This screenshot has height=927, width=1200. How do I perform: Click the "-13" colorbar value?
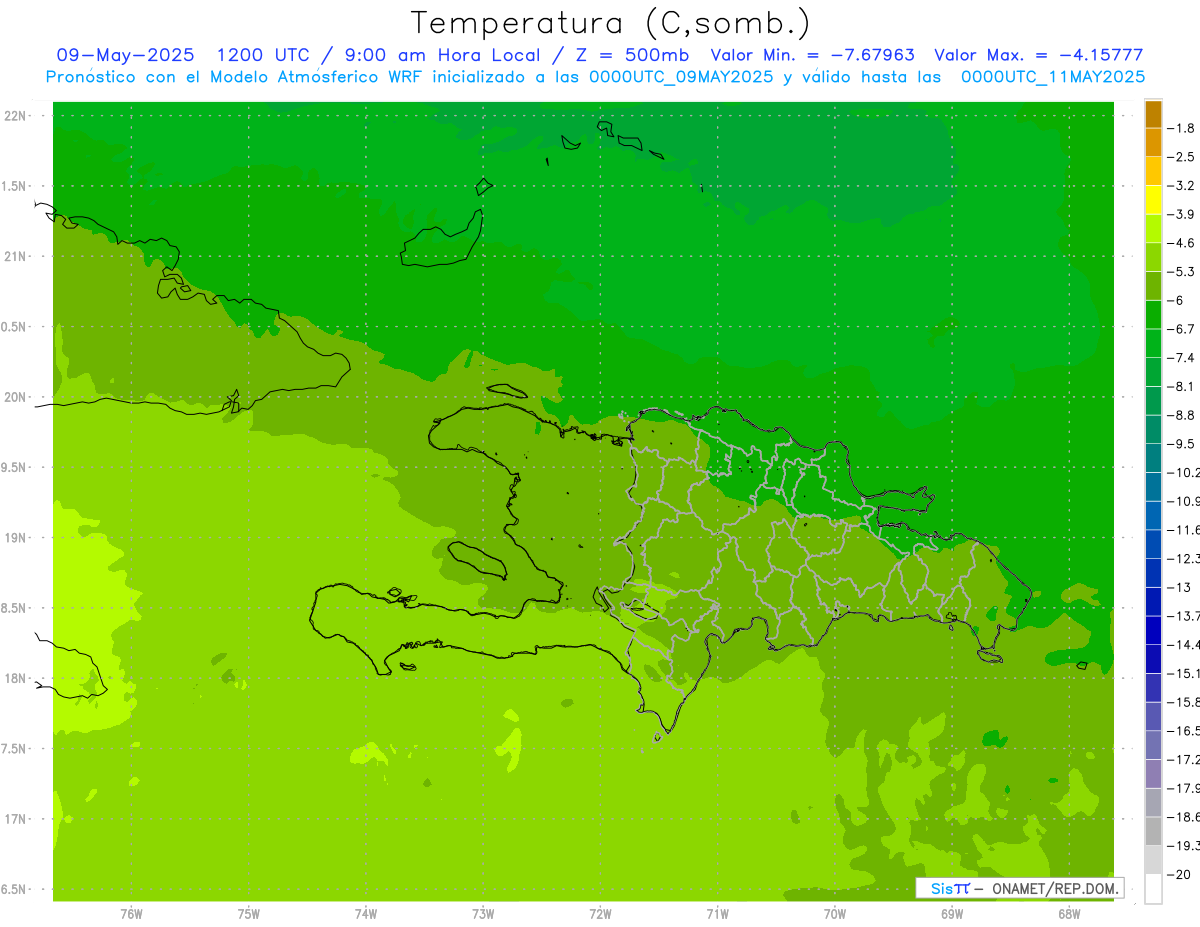click(1179, 587)
